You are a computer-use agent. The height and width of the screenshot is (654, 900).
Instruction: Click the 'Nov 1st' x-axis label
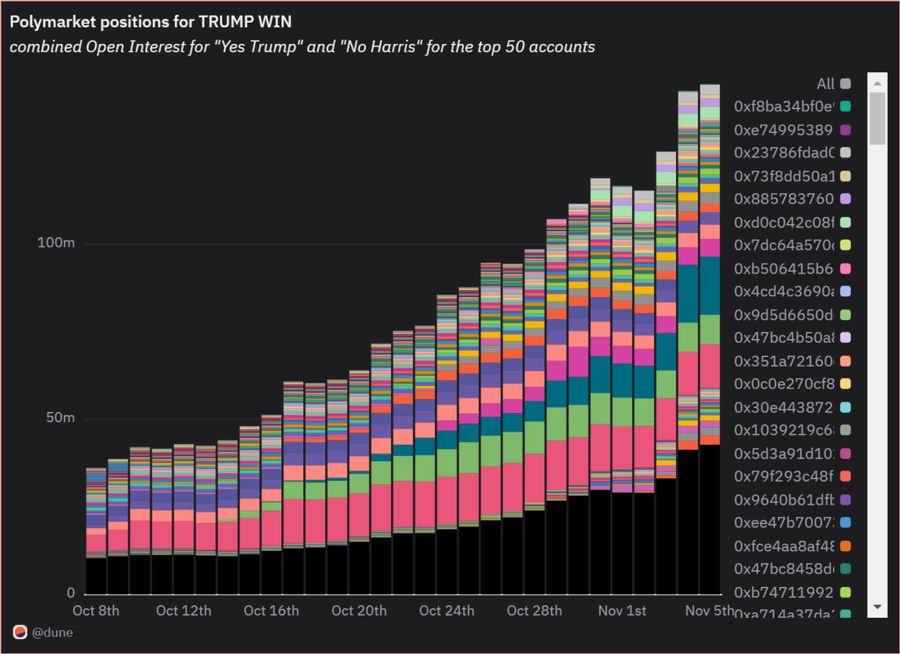tap(622, 610)
